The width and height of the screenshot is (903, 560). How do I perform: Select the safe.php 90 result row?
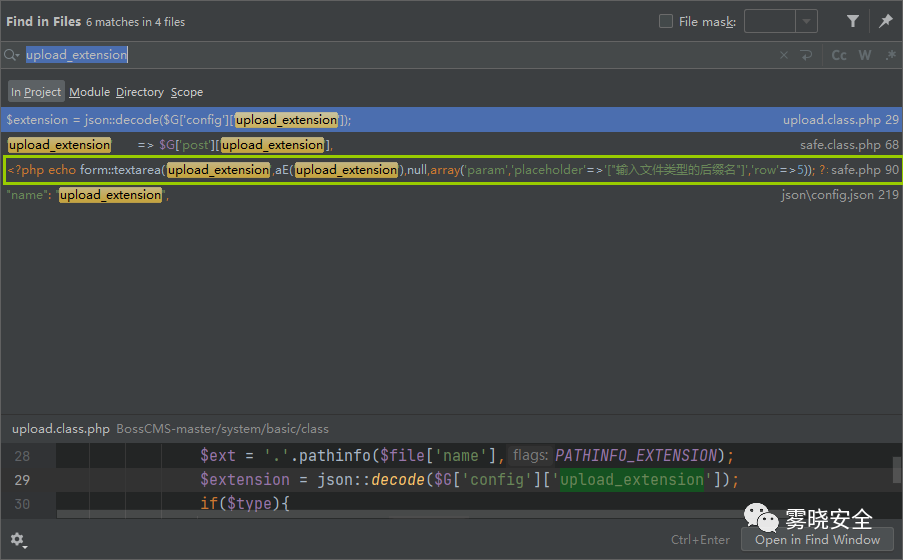(452, 170)
